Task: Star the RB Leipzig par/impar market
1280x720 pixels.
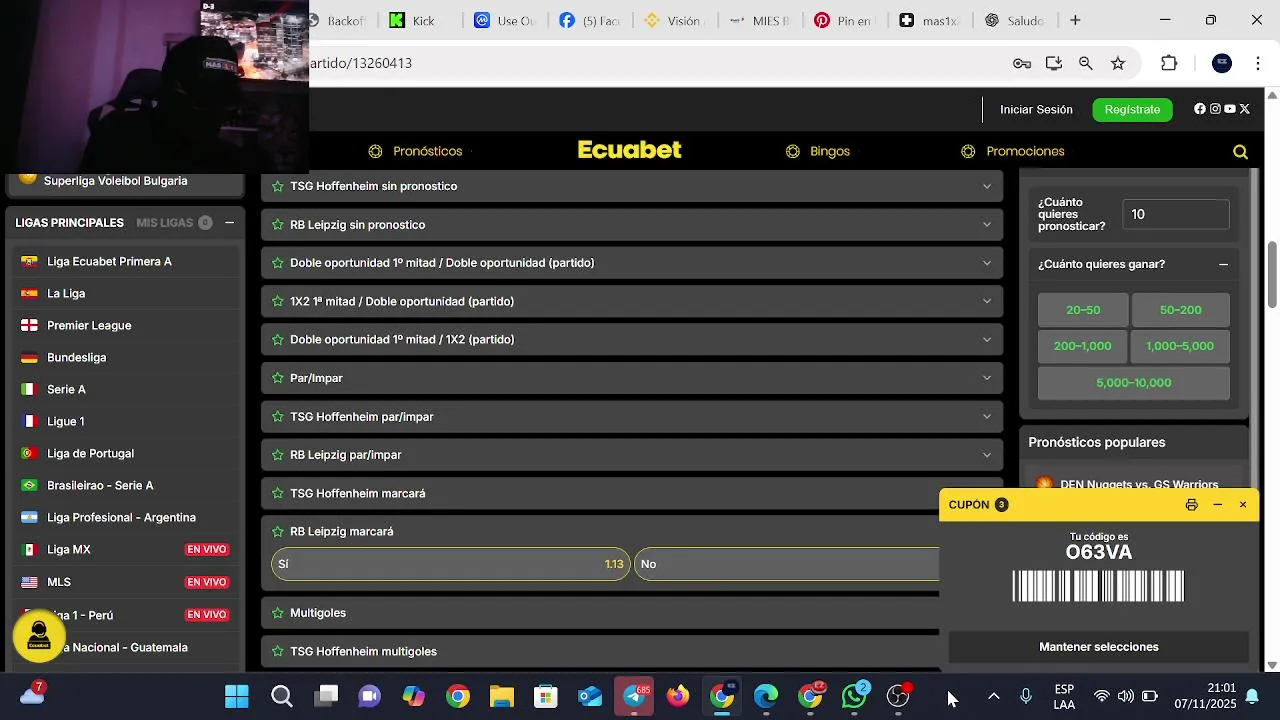Action: (x=278, y=455)
